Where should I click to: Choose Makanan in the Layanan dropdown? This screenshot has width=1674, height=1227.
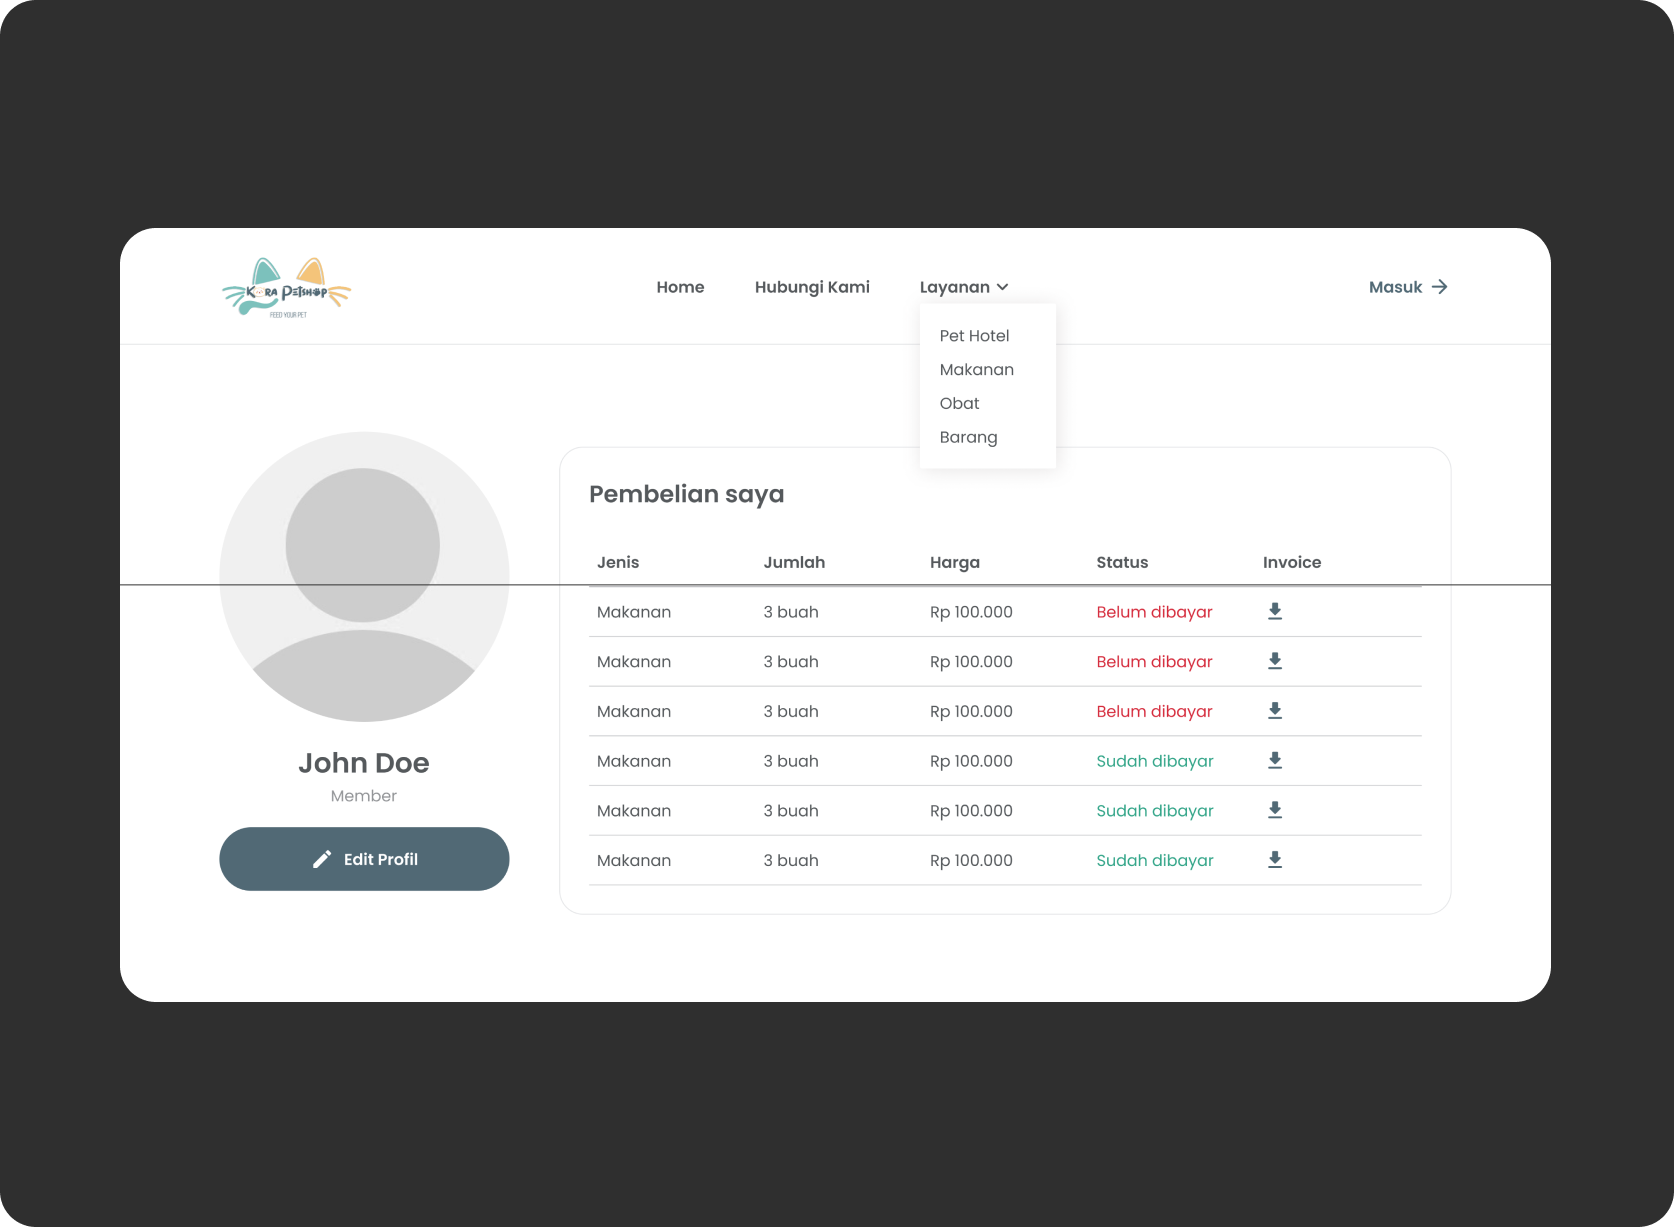pos(976,370)
